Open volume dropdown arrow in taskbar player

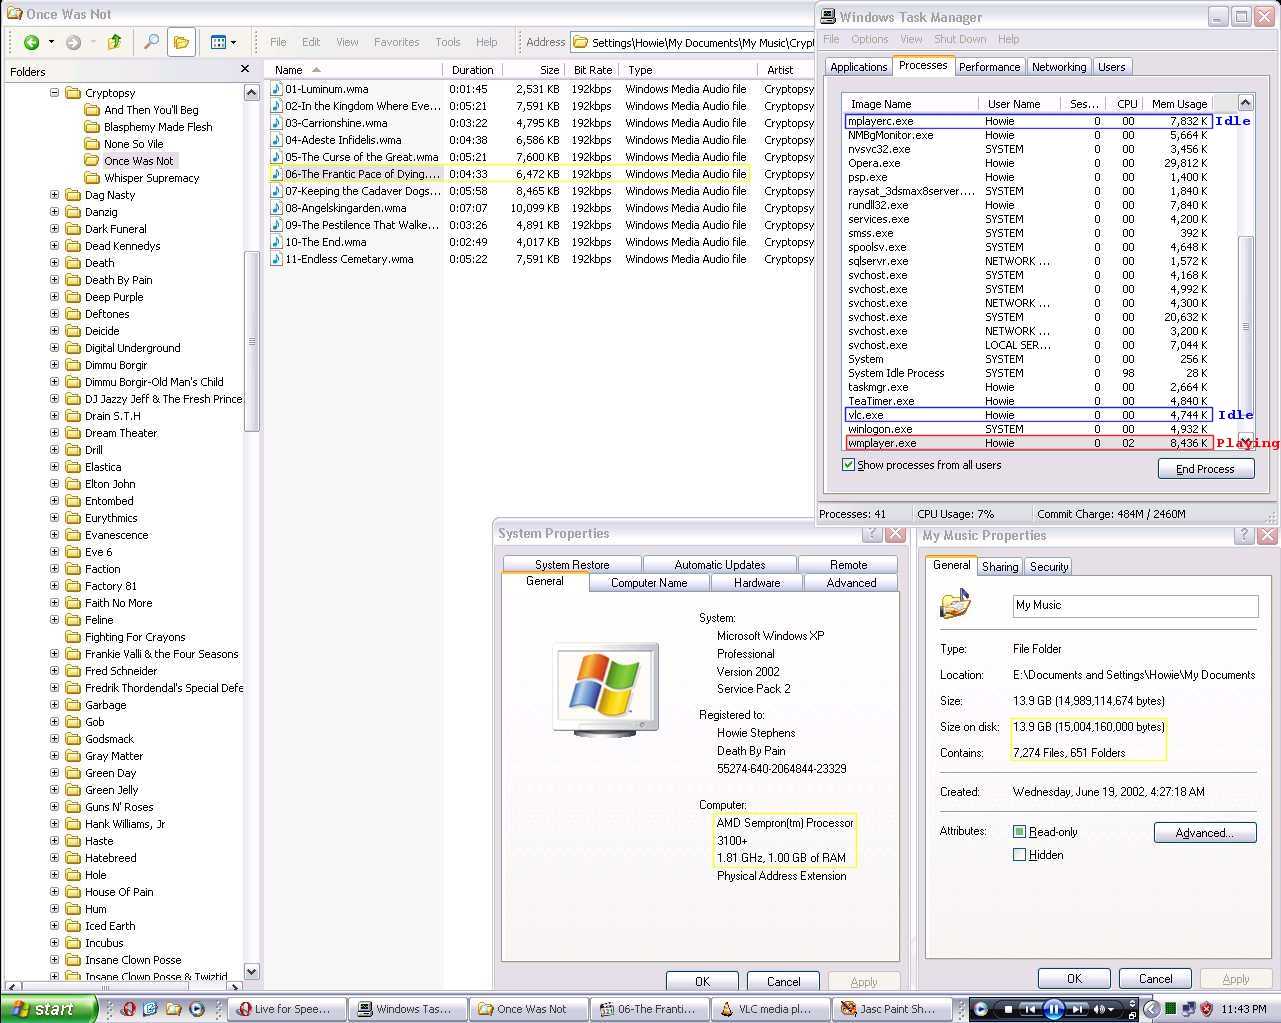click(1113, 1009)
